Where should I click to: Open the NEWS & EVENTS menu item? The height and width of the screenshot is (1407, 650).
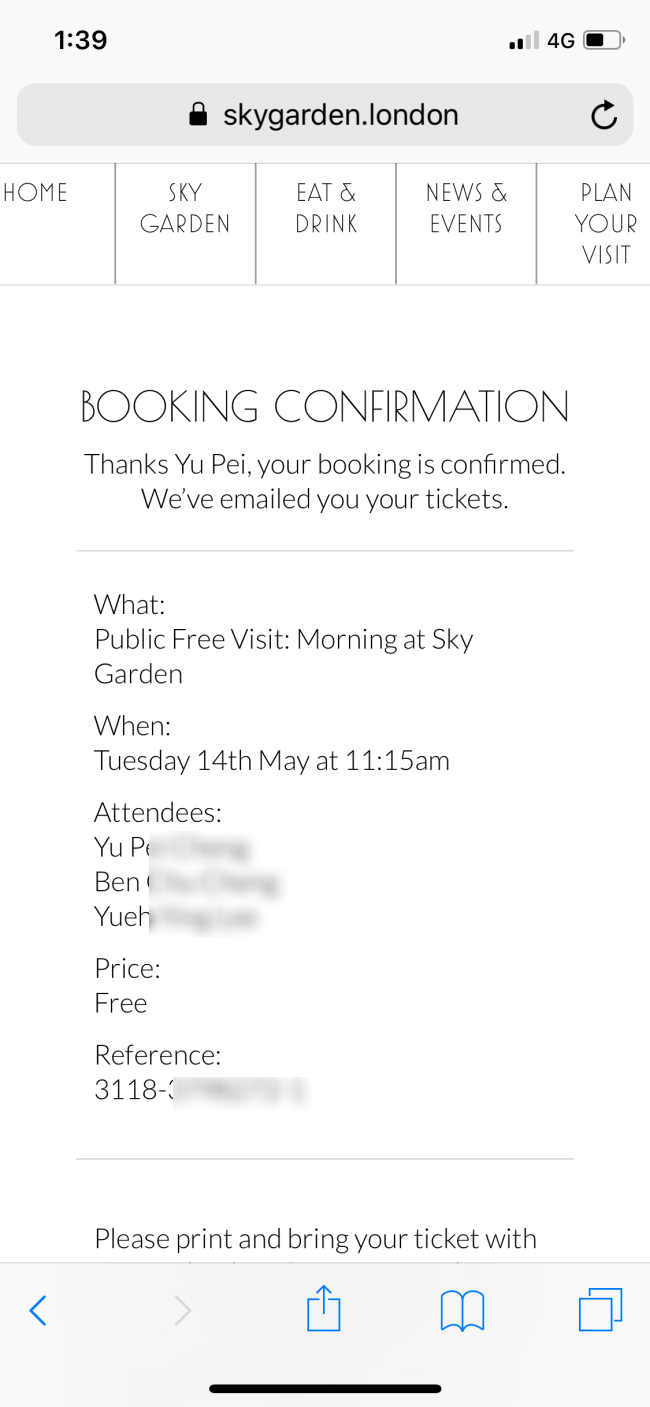tap(466, 208)
